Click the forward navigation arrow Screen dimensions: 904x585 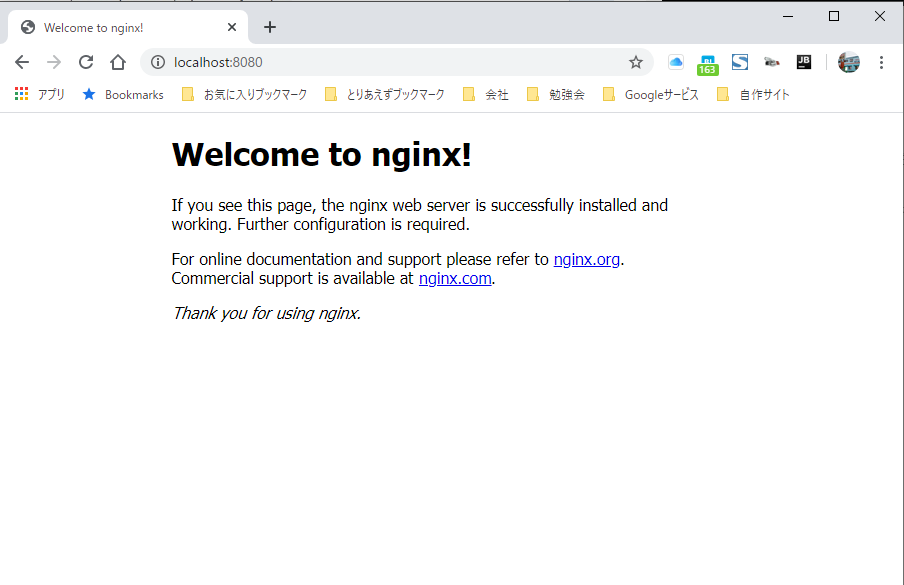click(54, 62)
